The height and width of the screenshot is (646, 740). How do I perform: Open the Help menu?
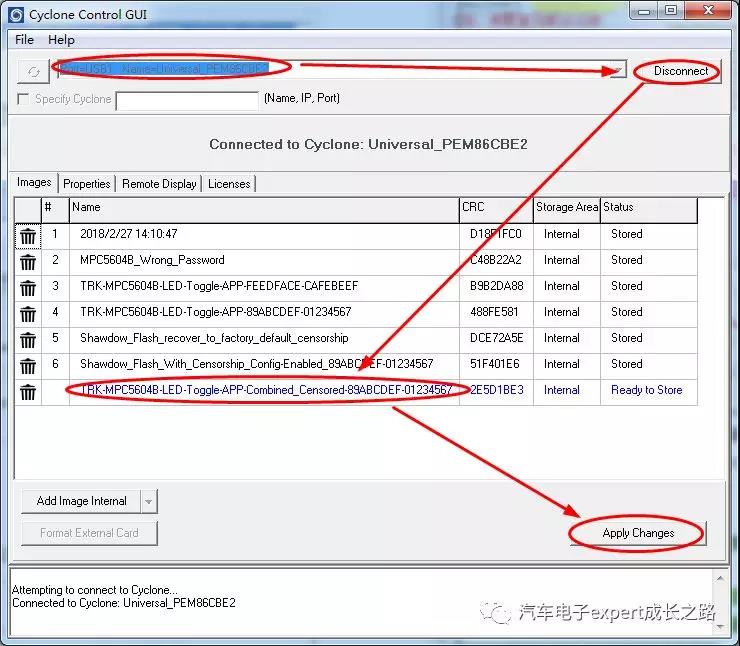[x=61, y=40]
